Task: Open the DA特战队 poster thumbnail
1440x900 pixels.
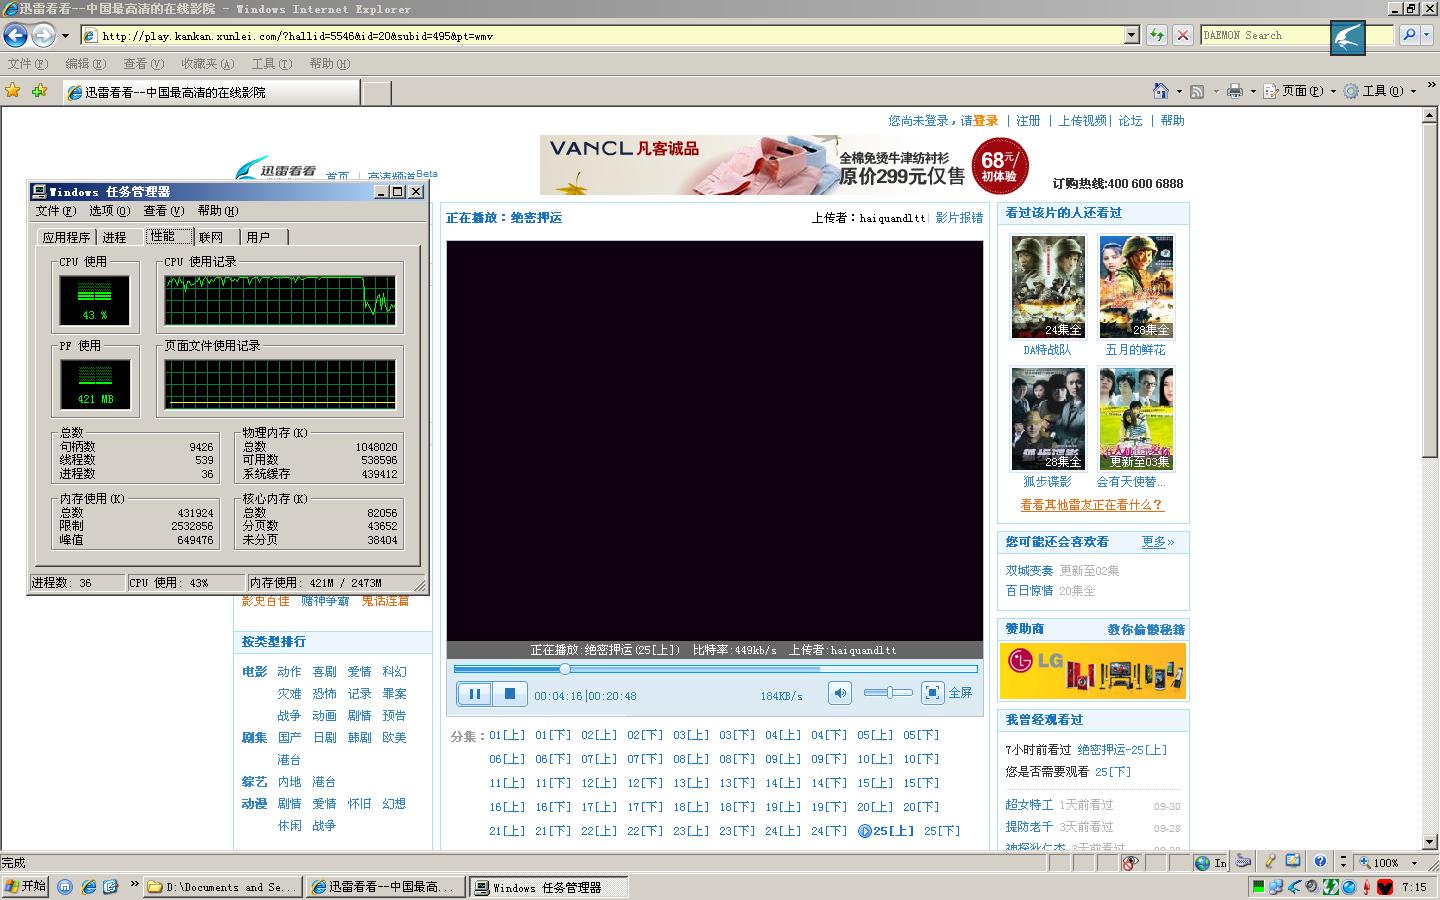Action: [1048, 287]
